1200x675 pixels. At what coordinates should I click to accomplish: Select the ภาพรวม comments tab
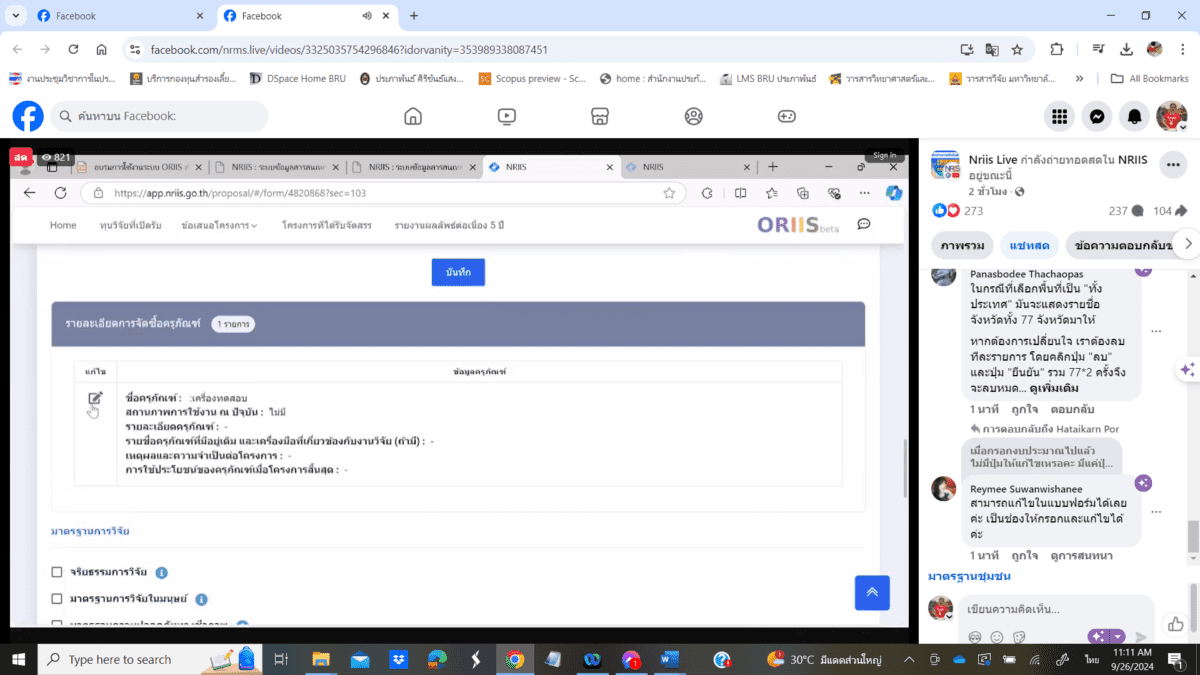[x=963, y=245]
